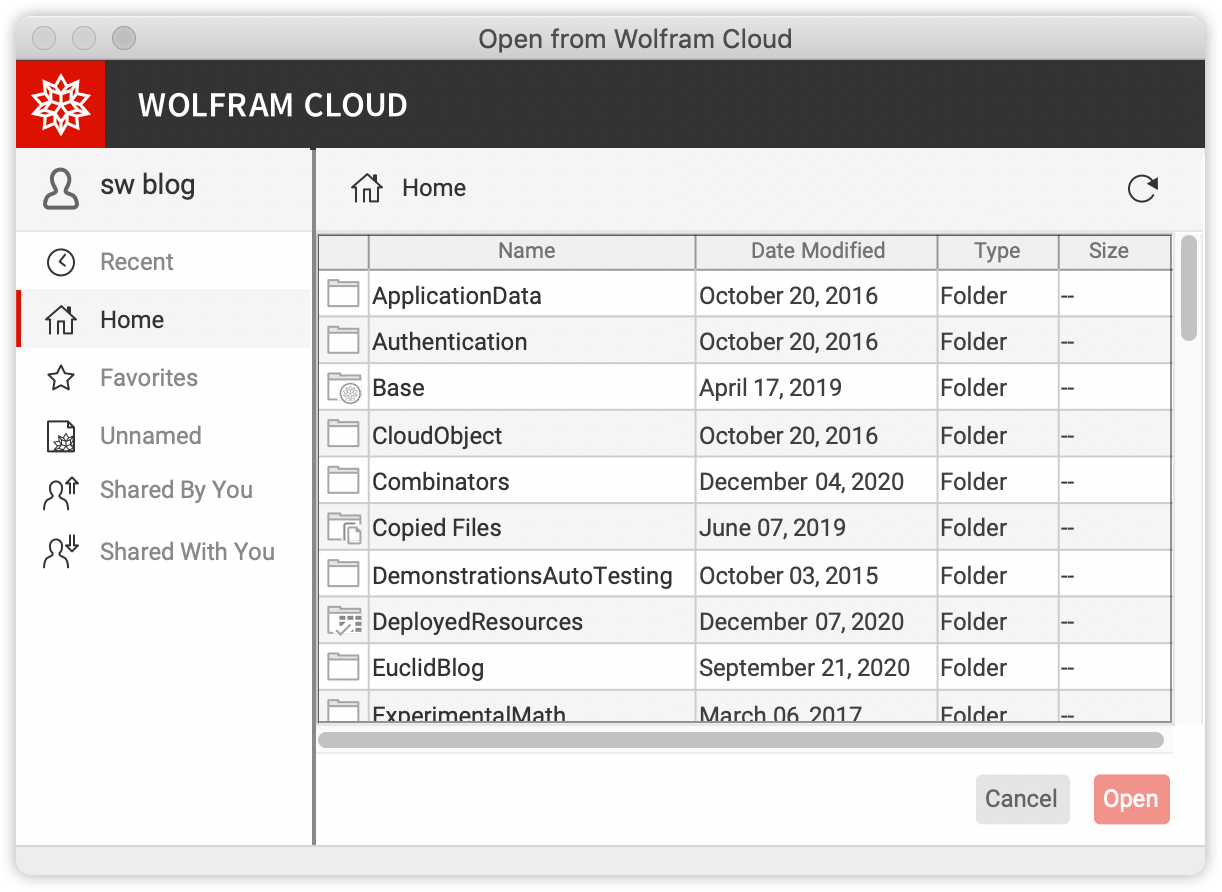This screenshot has height=892, width=1222.
Task: Click the date September 21, 2020
Action: pos(804,668)
